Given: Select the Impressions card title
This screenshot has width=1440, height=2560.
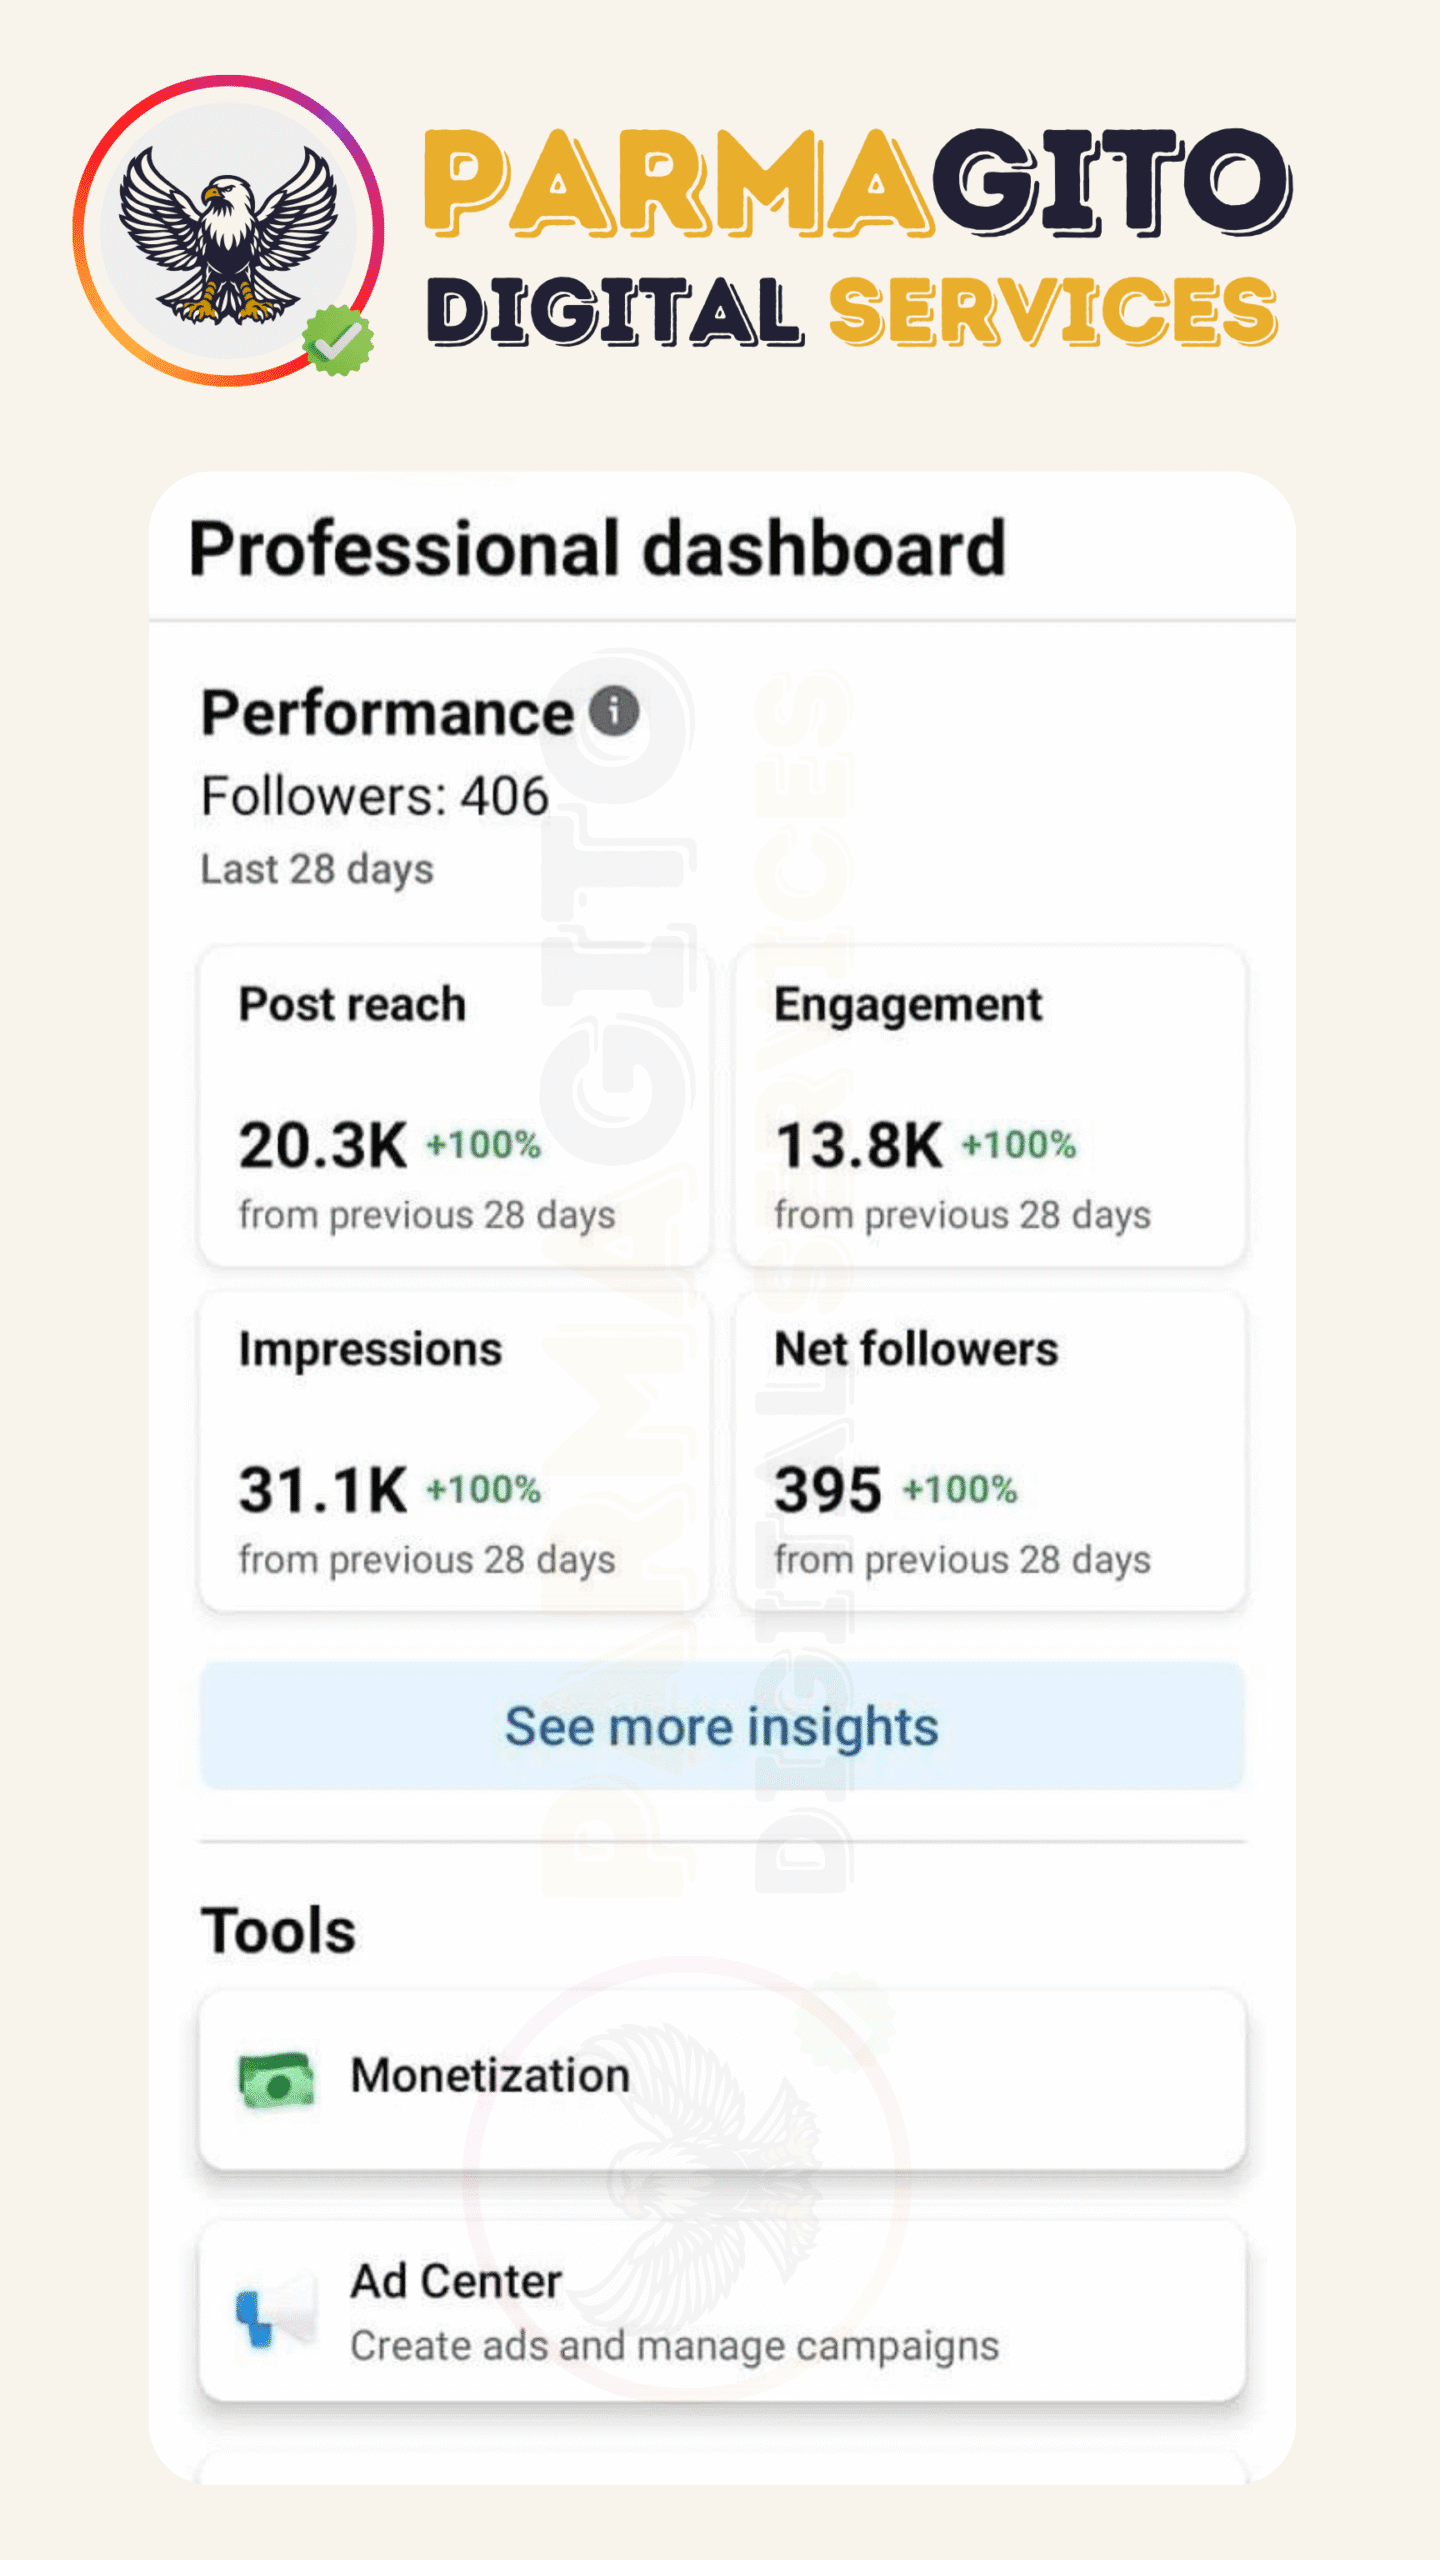Looking at the screenshot, I should pos(370,1349).
